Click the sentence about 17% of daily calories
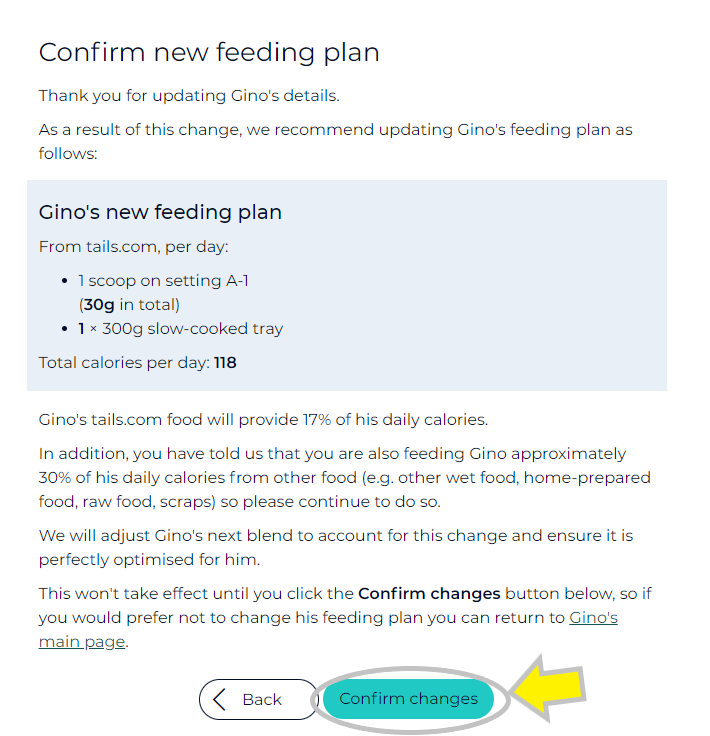710x736 pixels. pos(263,419)
